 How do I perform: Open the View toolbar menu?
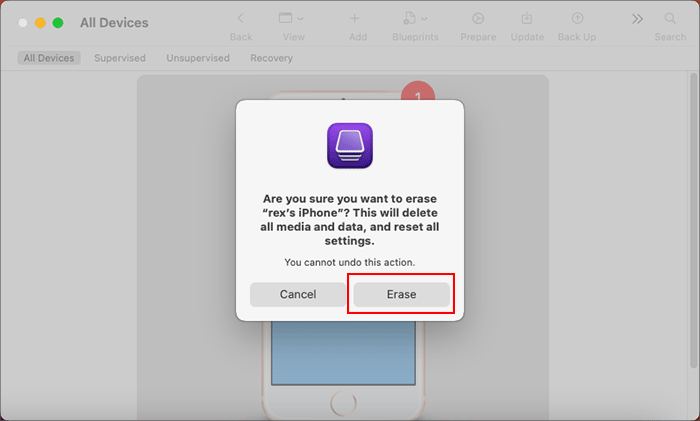[x=291, y=18]
